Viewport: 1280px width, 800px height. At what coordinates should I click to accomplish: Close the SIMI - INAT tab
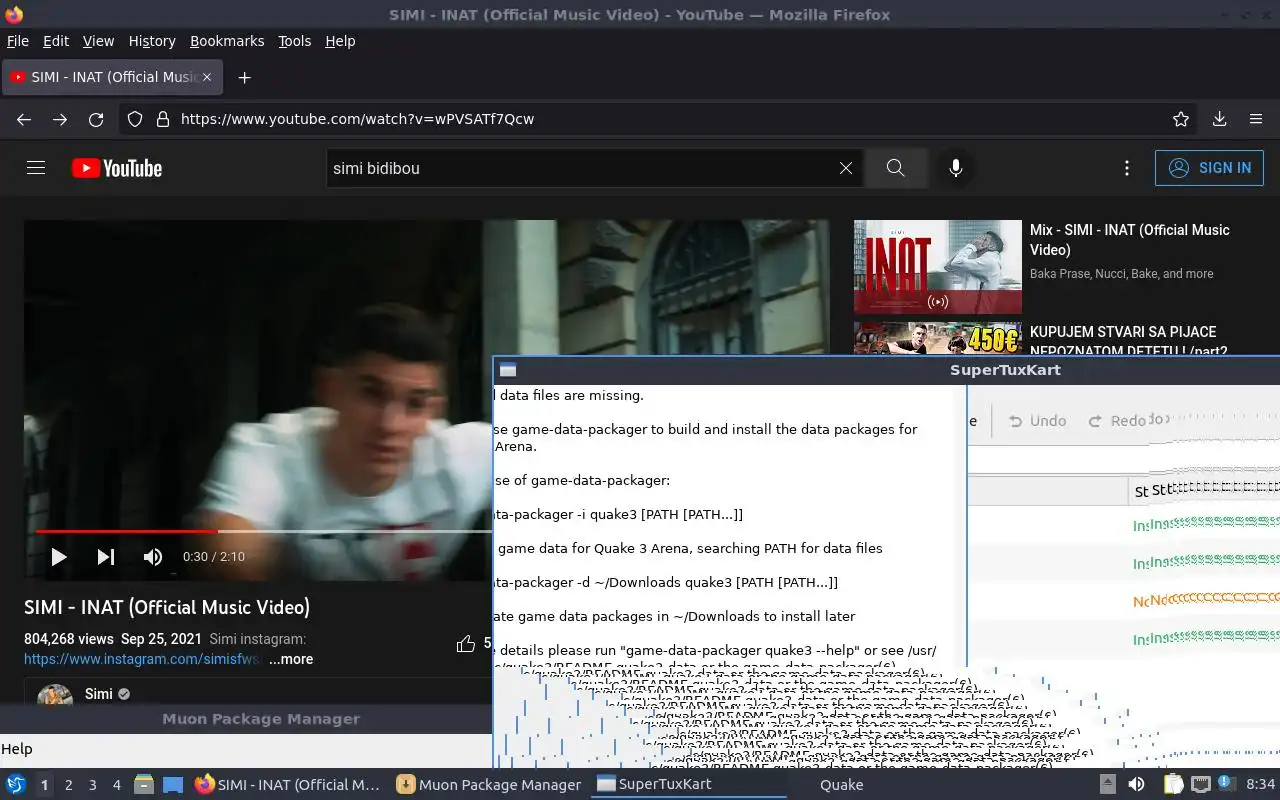click(x=207, y=77)
